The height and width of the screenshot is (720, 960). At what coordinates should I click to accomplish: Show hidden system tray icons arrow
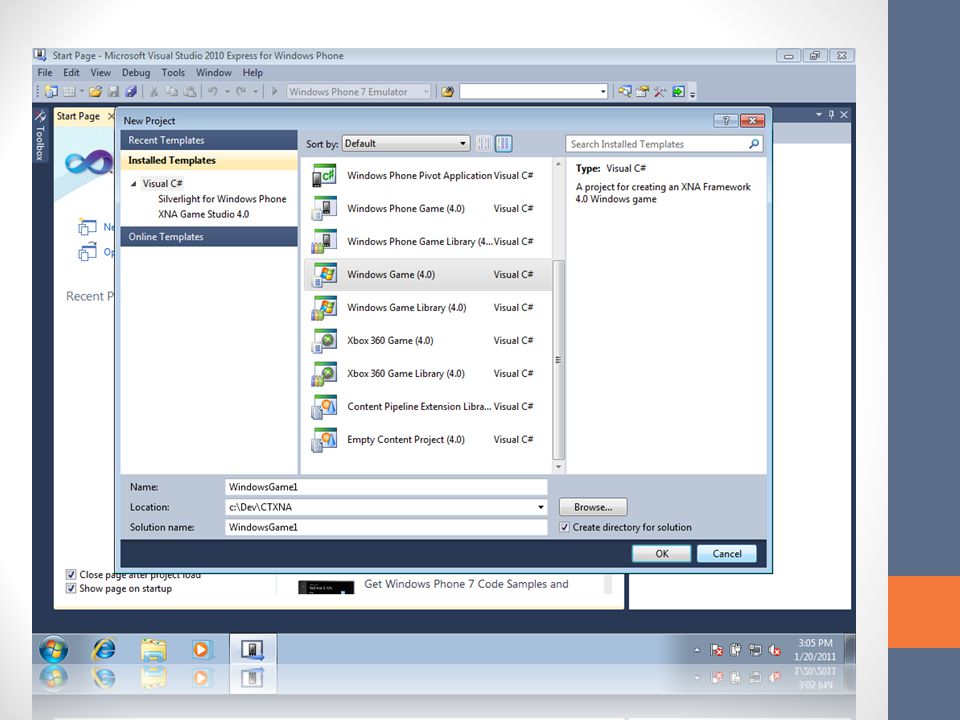point(697,650)
